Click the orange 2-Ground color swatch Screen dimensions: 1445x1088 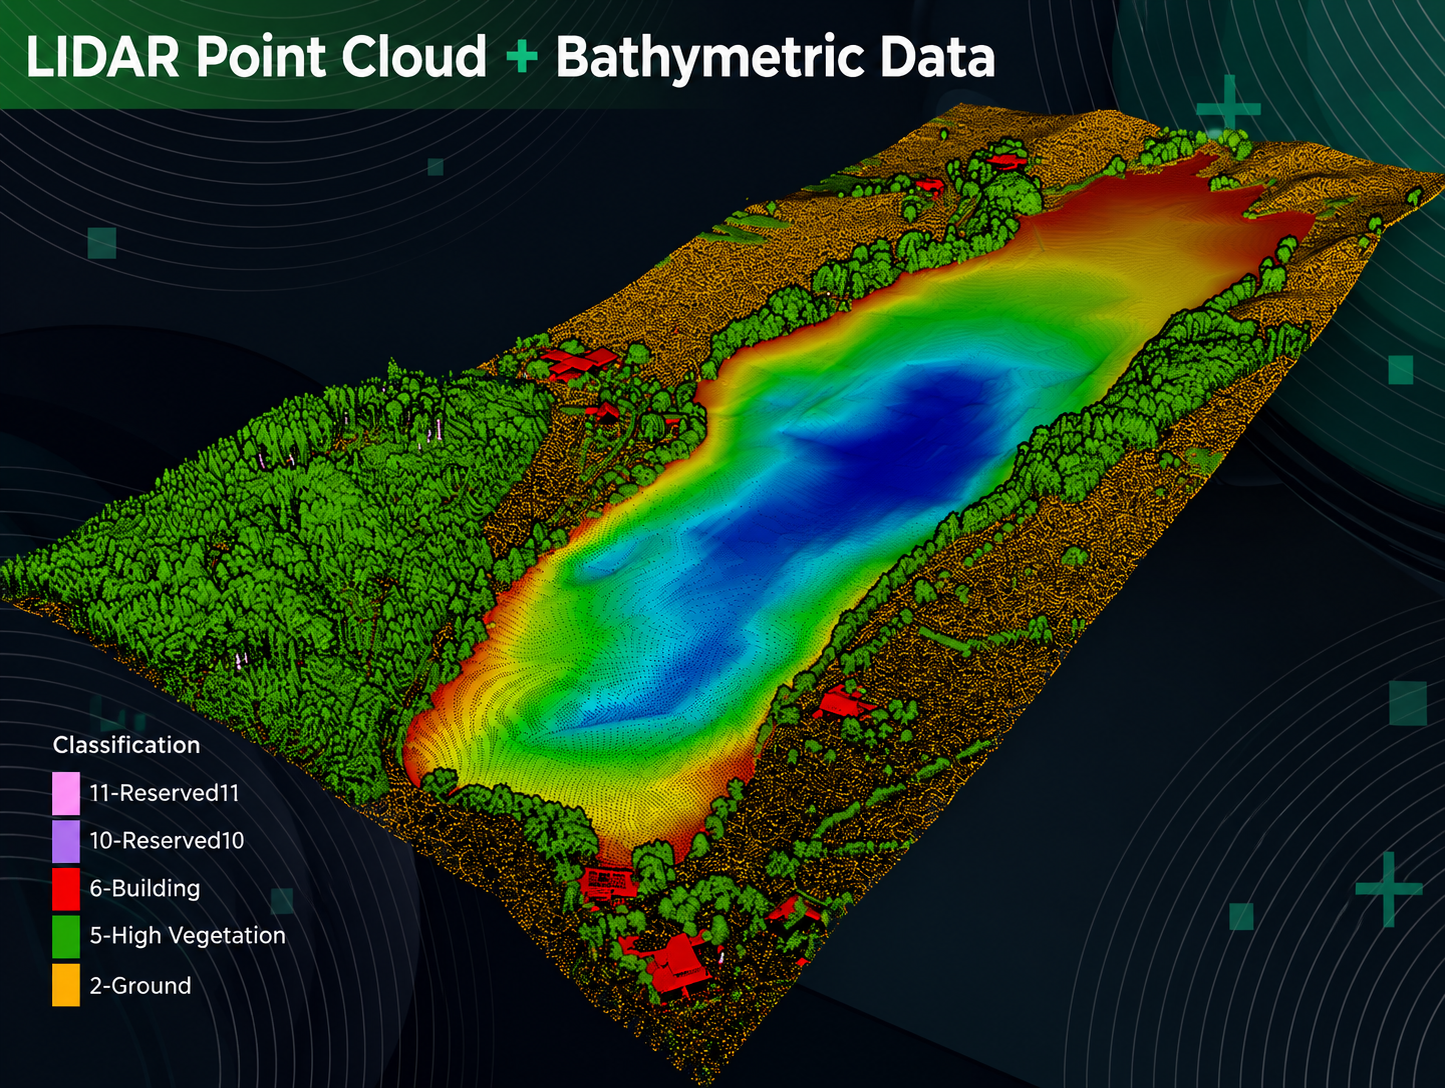66,985
